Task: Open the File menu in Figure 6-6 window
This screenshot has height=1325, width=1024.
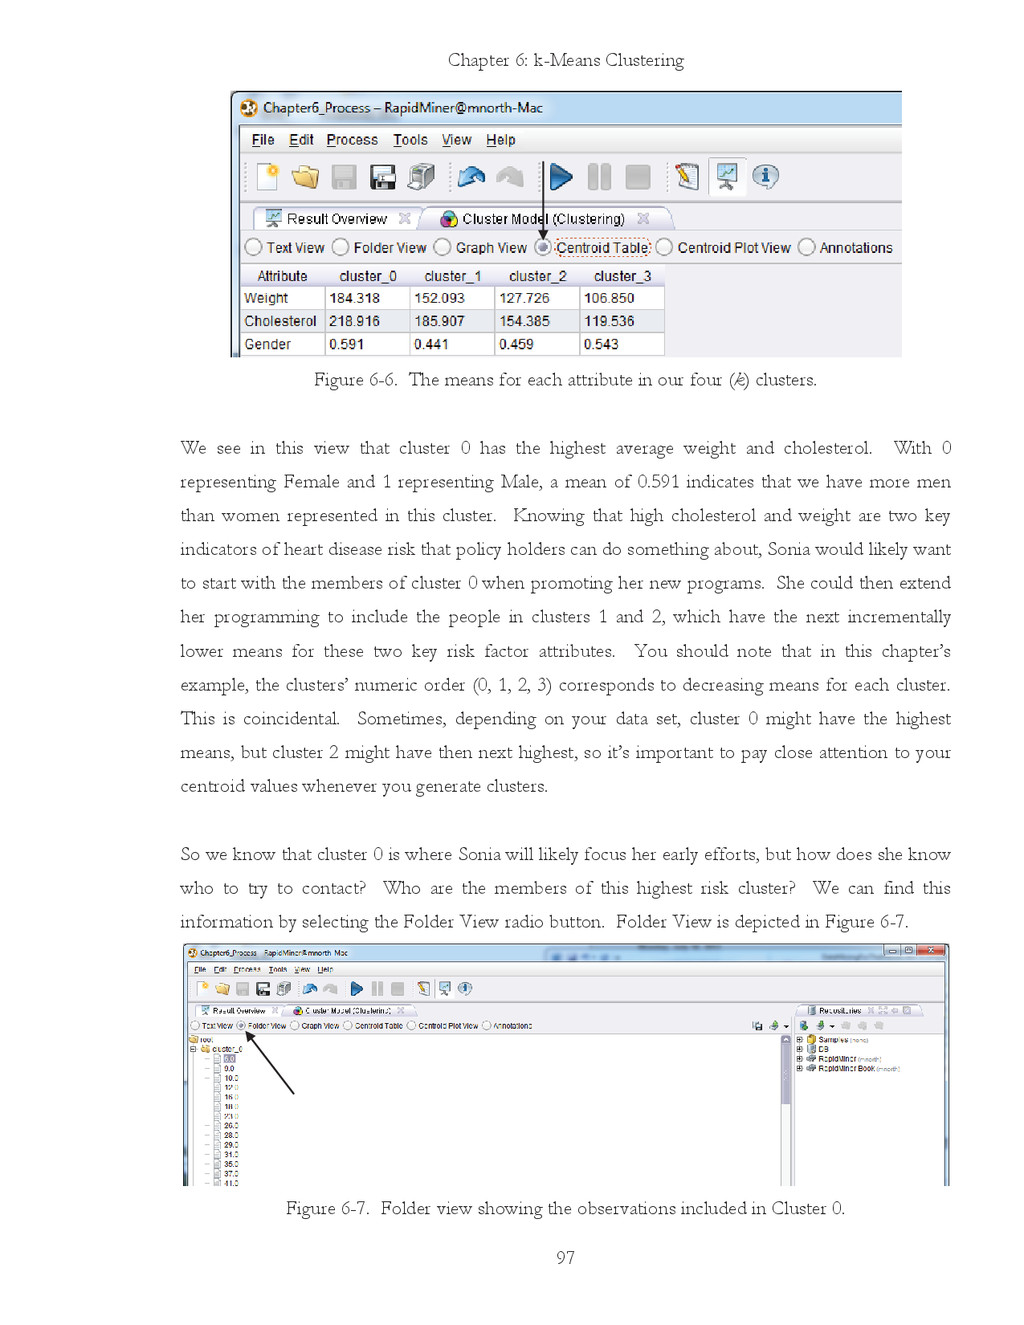Action: tap(263, 140)
